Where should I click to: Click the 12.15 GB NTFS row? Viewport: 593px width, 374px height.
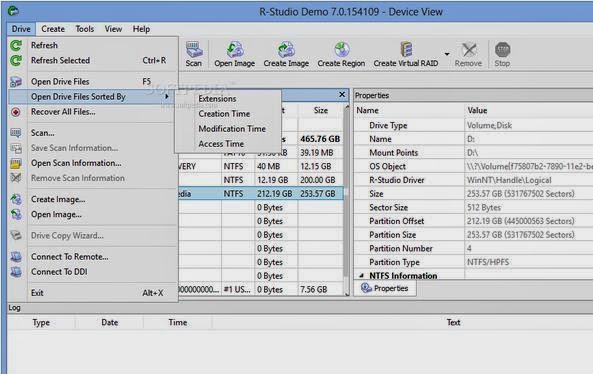coord(261,166)
